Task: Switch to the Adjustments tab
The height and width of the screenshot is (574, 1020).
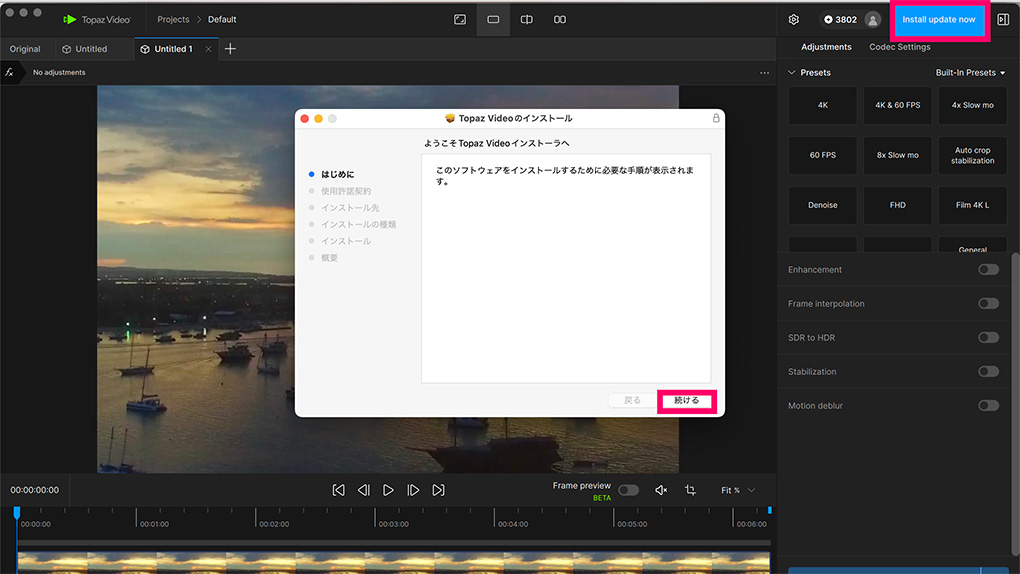Action: pos(826,47)
